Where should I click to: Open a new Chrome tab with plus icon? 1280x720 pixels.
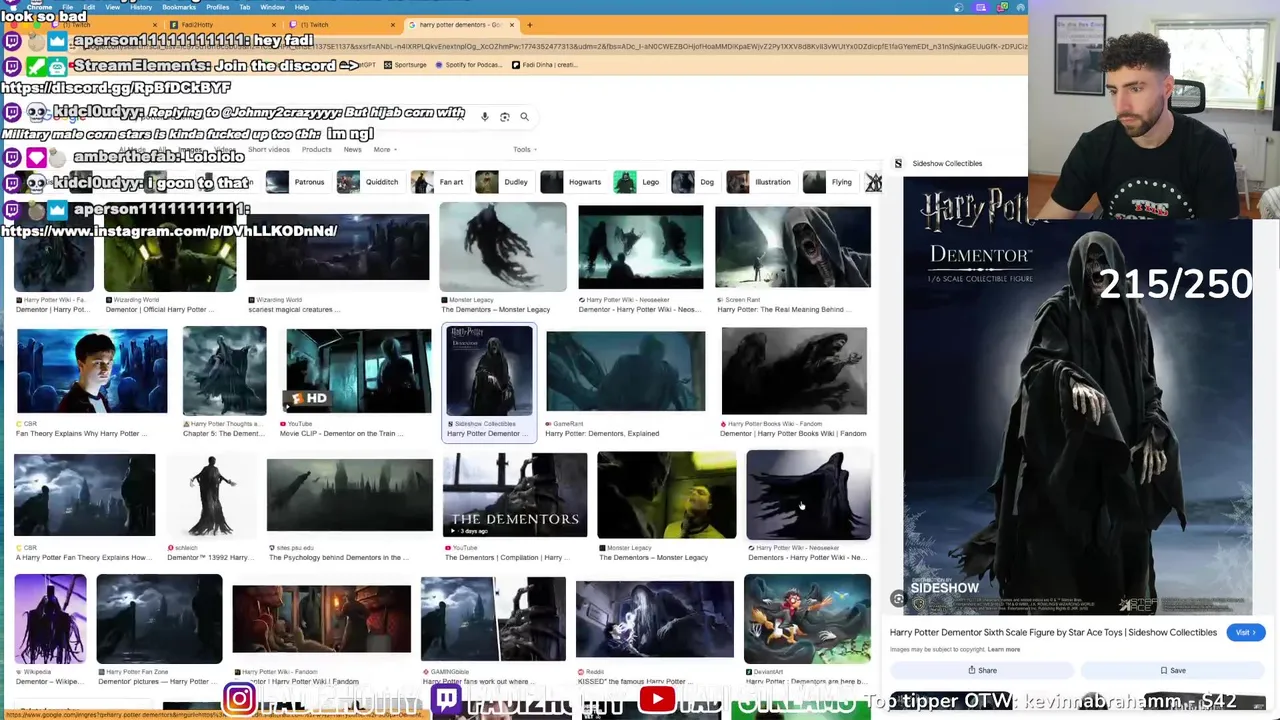tap(529, 25)
